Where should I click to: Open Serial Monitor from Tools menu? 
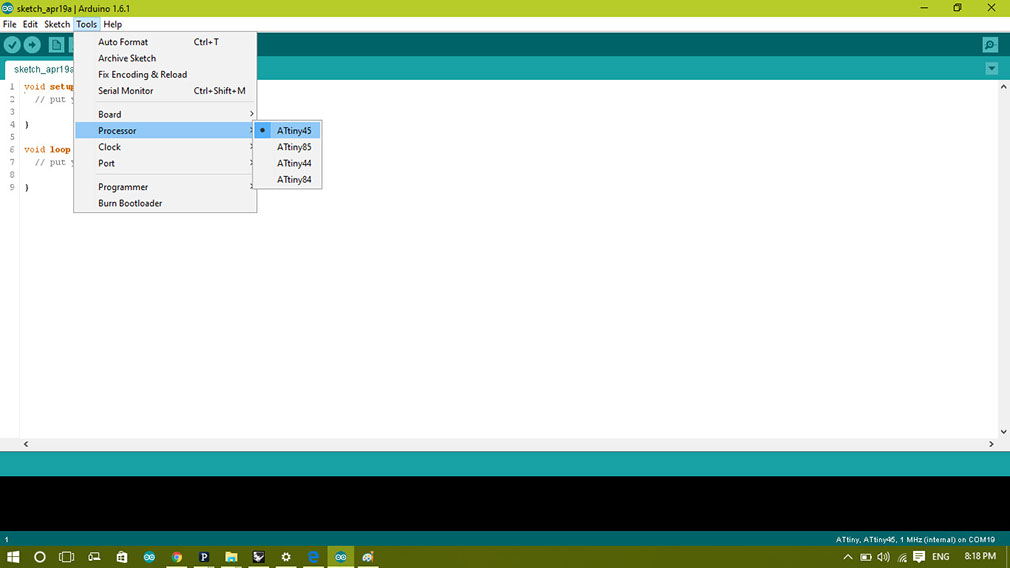(x=166, y=91)
